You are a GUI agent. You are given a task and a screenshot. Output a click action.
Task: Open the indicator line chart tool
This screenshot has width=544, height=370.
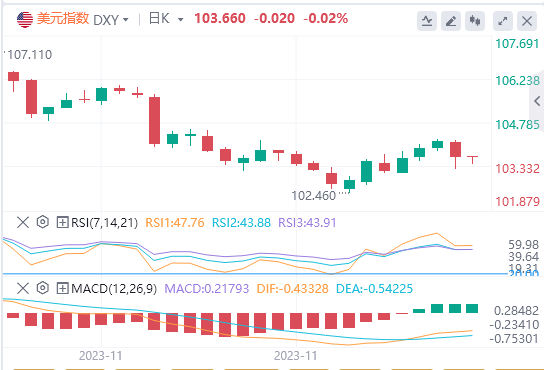tap(427, 21)
